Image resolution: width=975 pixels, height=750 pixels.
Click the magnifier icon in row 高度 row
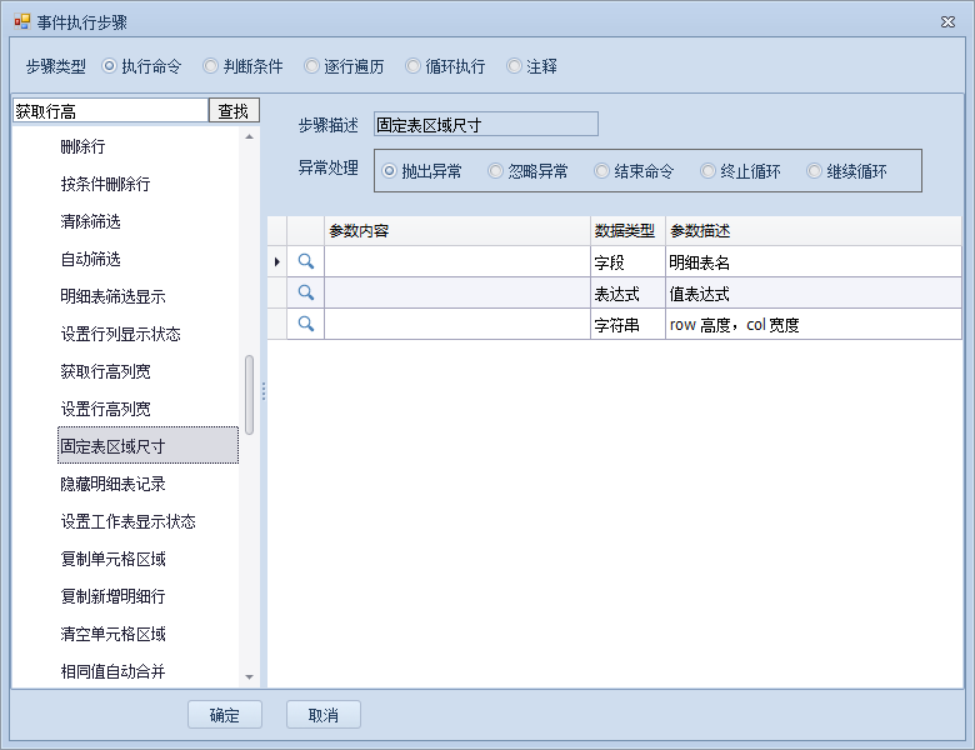coord(306,324)
